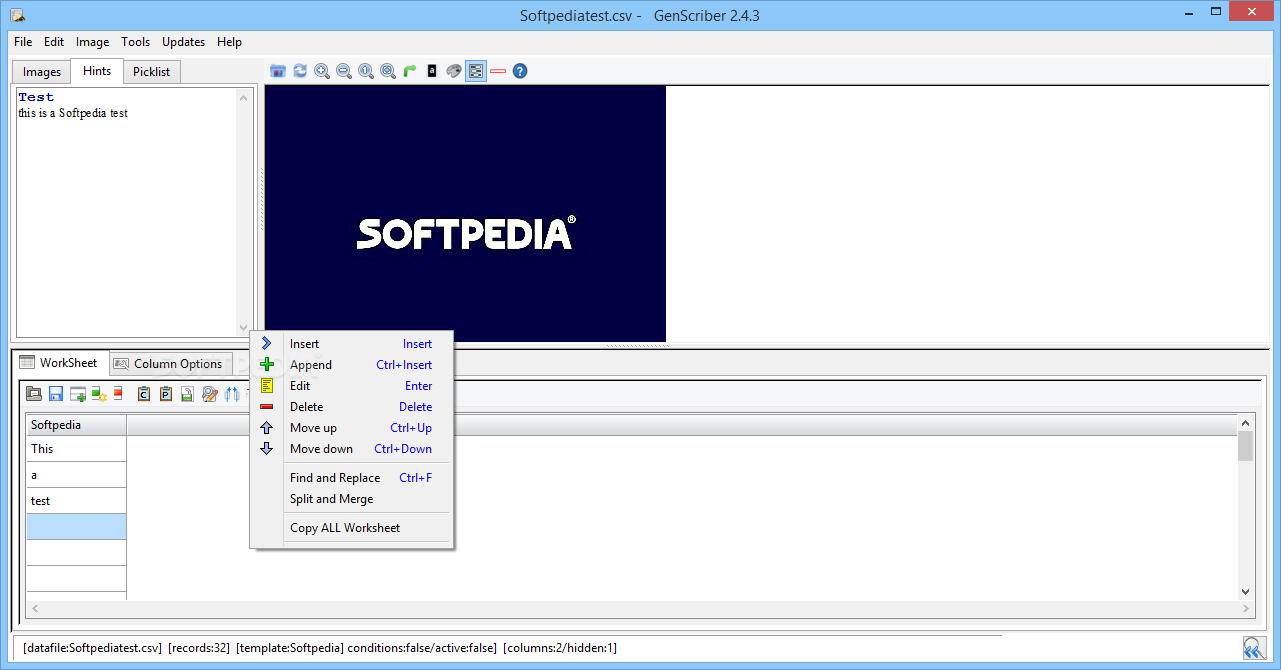Open the Image menu
Viewport: 1281px width, 670px height.
[x=93, y=42]
